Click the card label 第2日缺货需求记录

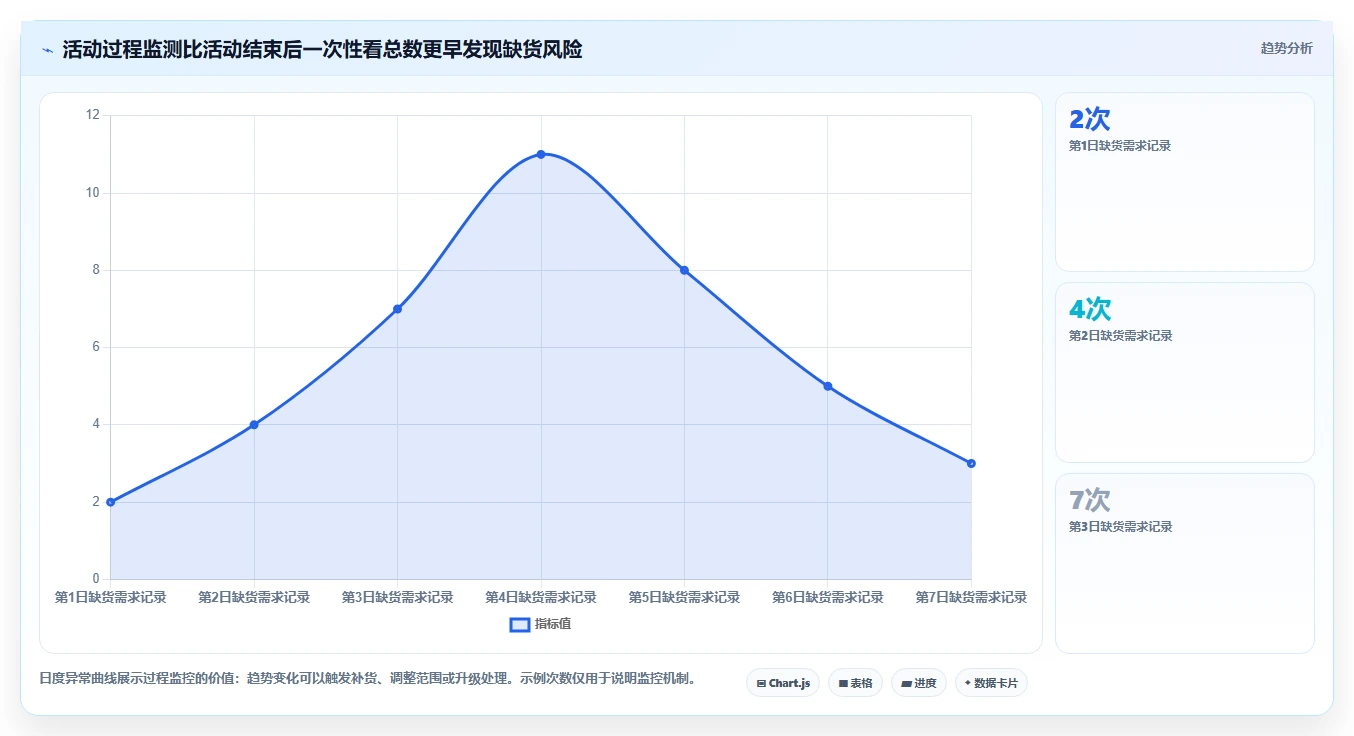tap(1120, 336)
